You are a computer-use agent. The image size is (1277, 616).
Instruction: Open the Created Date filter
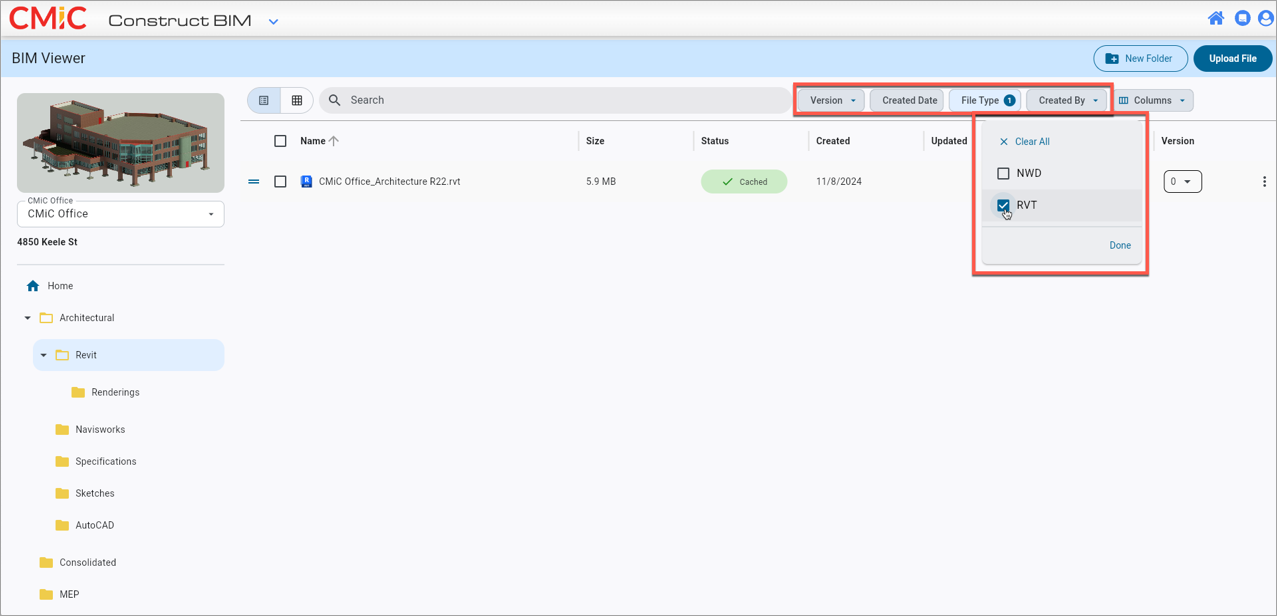pyautogui.click(x=908, y=100)
